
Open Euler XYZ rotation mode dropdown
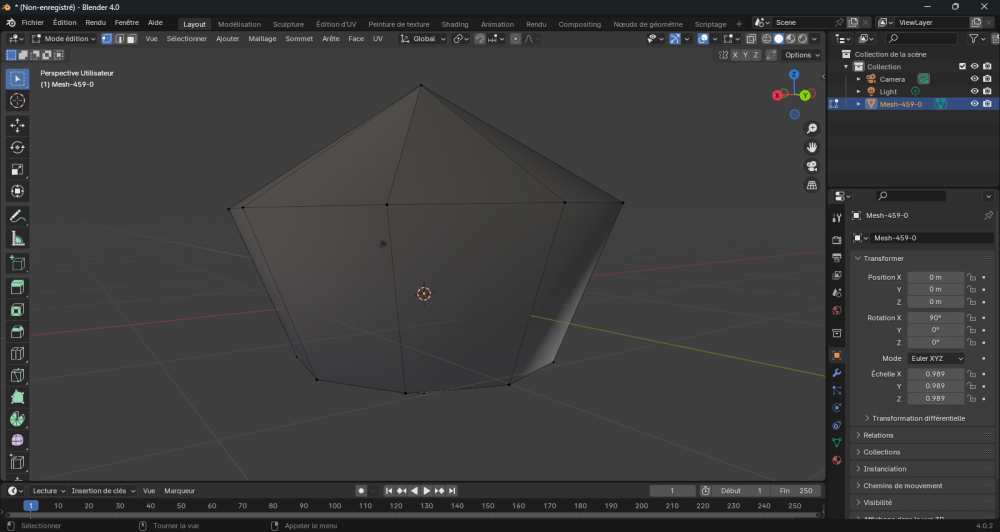click(x=936, y=358)
